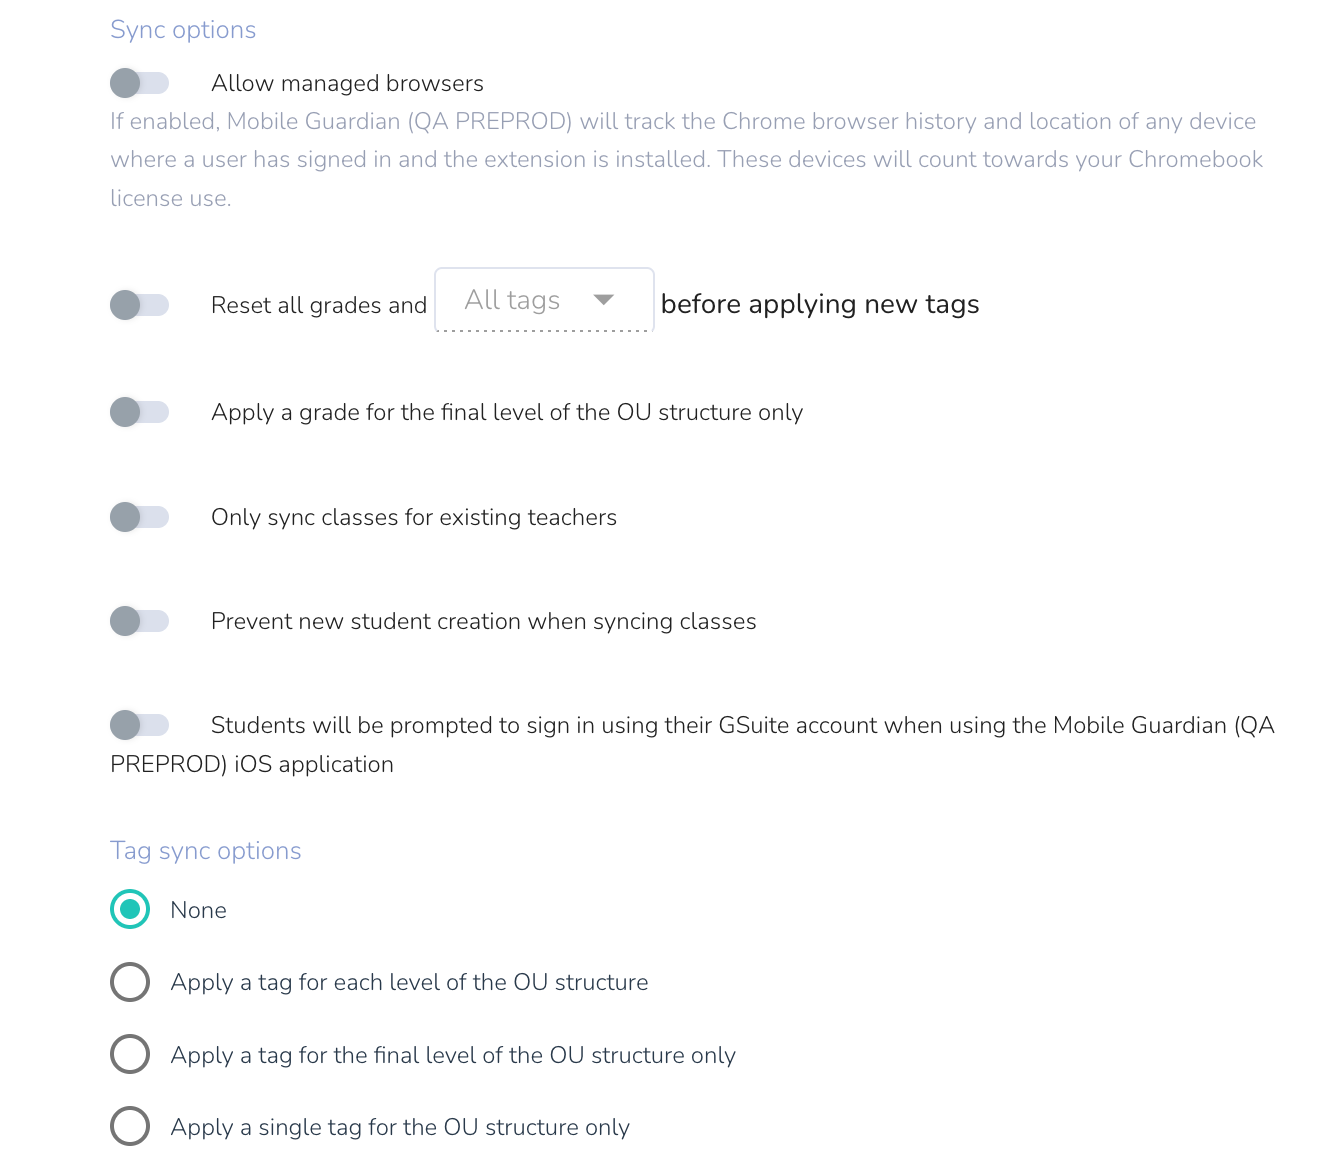Click the Prevent new student creation label text

pos(483,621)
